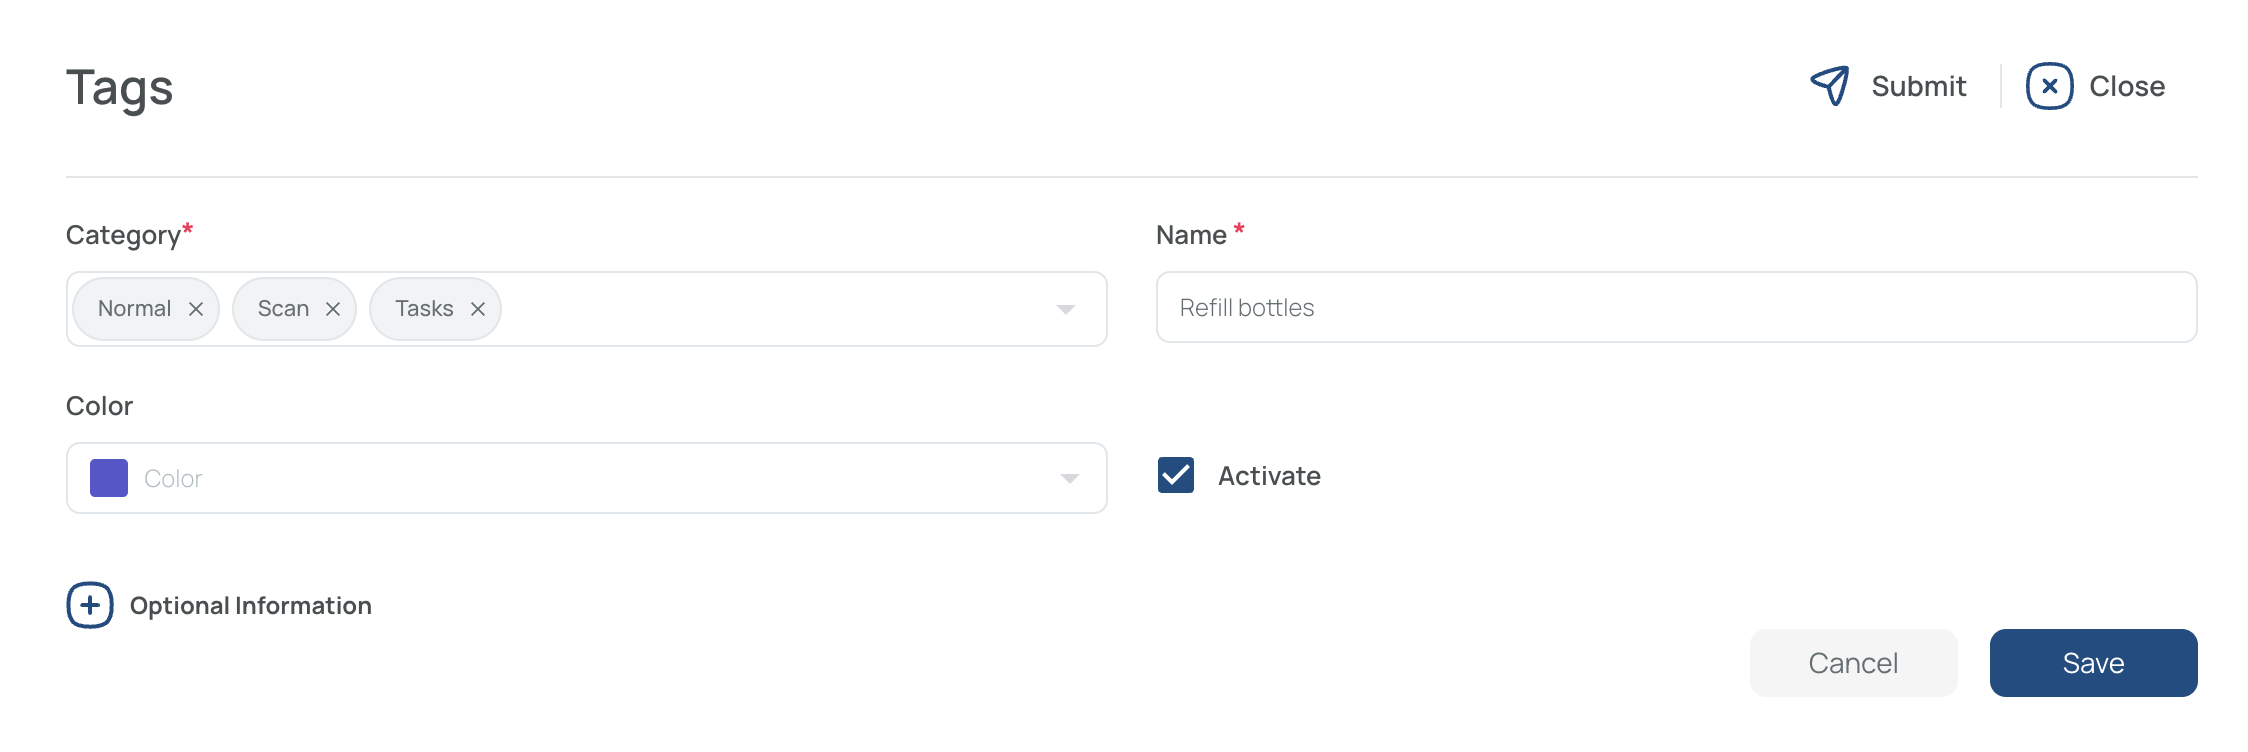Image resolution: width=2248 pixels, height=752 pixels.
Task: Click the Activate label
Action: (1269, 476)
